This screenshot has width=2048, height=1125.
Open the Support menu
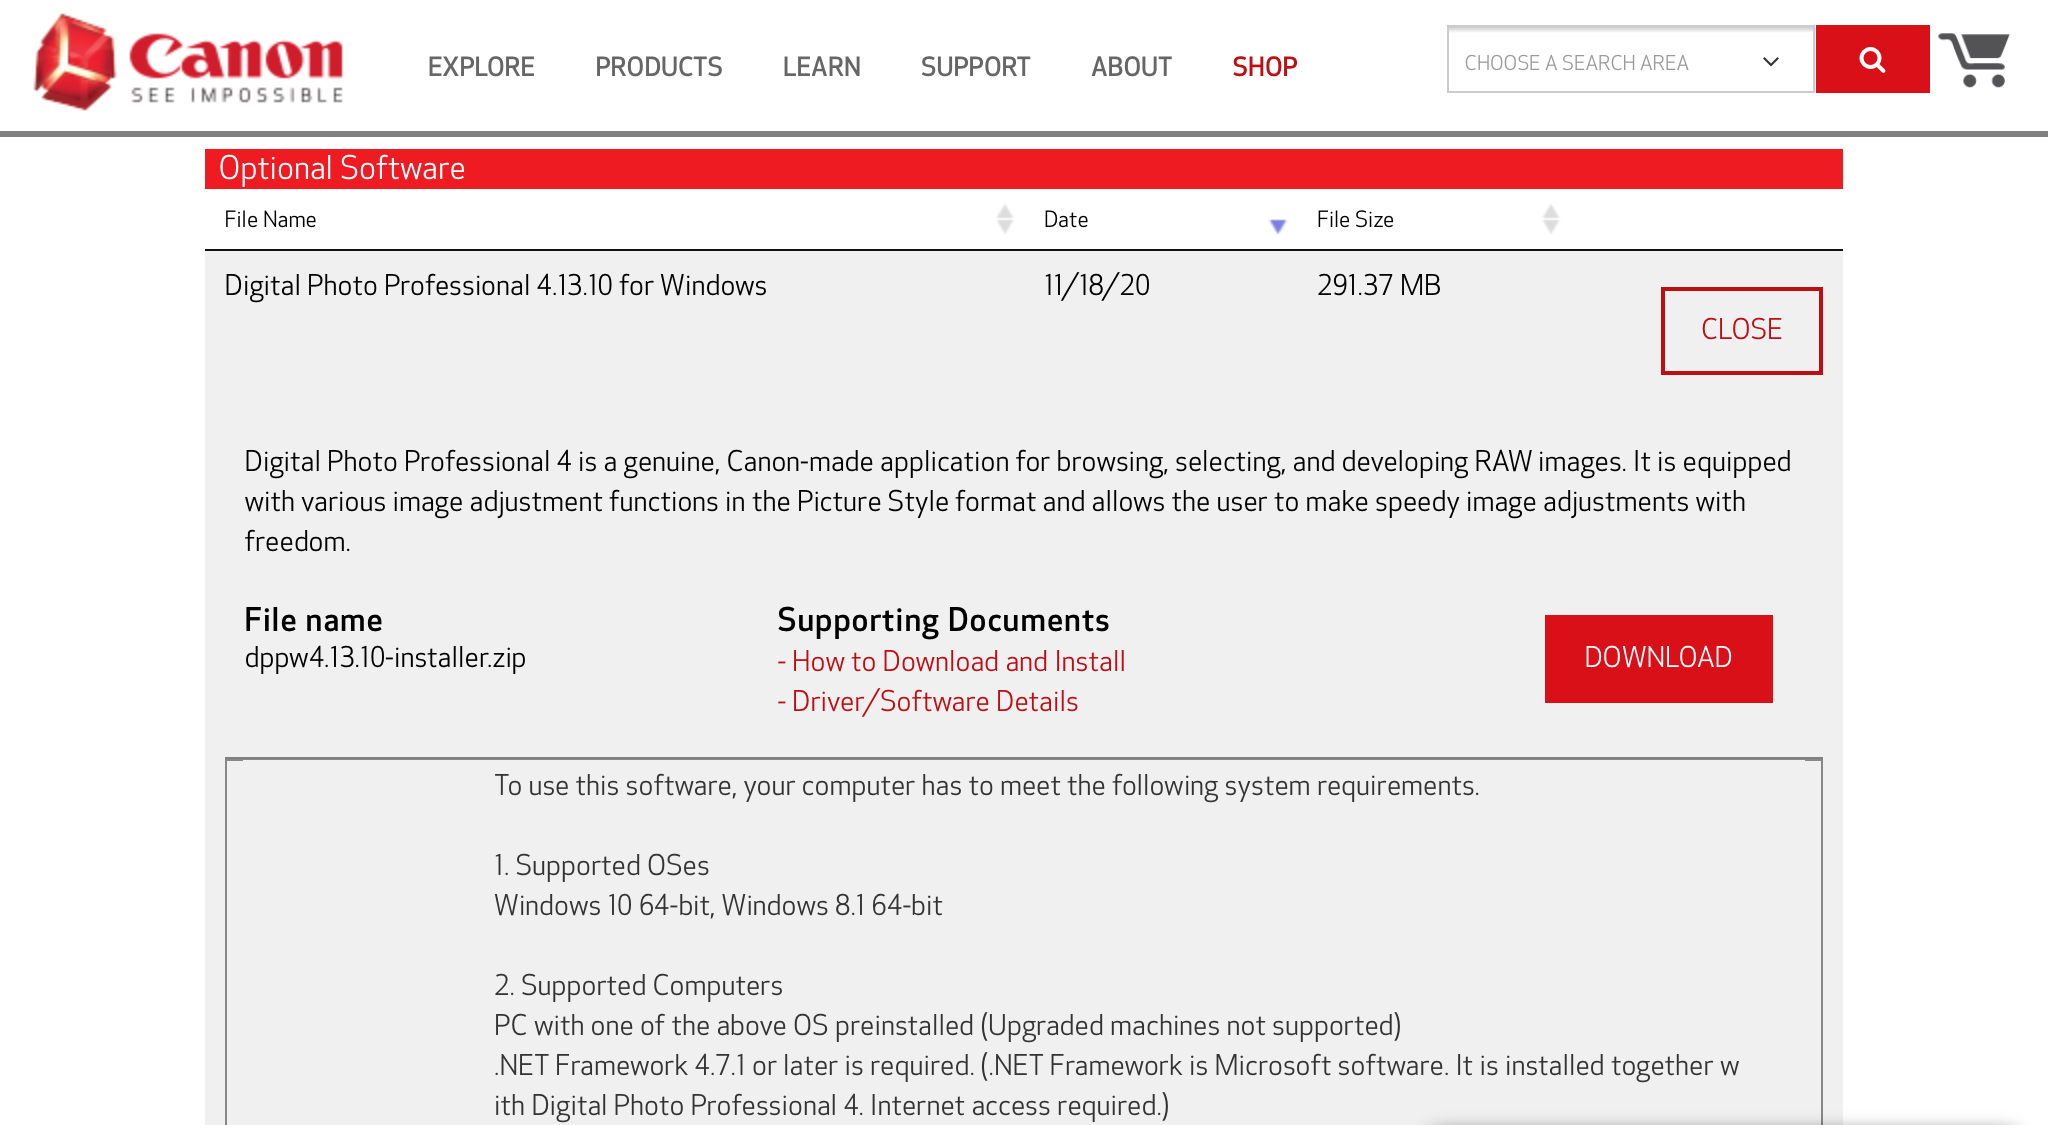click(x=975, y=67)
